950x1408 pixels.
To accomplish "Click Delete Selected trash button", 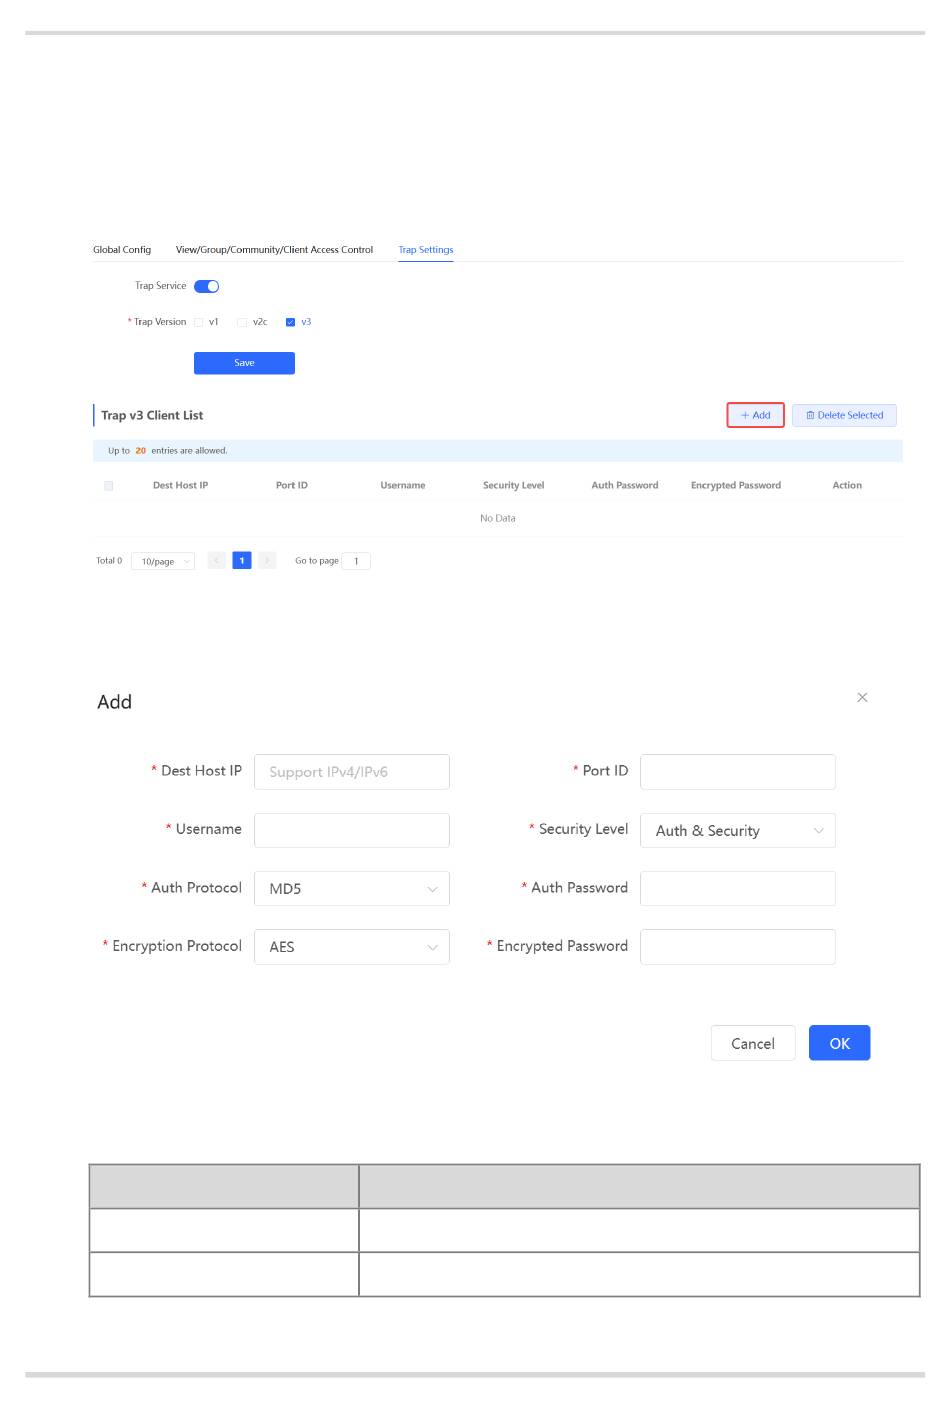I will pos(844,415).
